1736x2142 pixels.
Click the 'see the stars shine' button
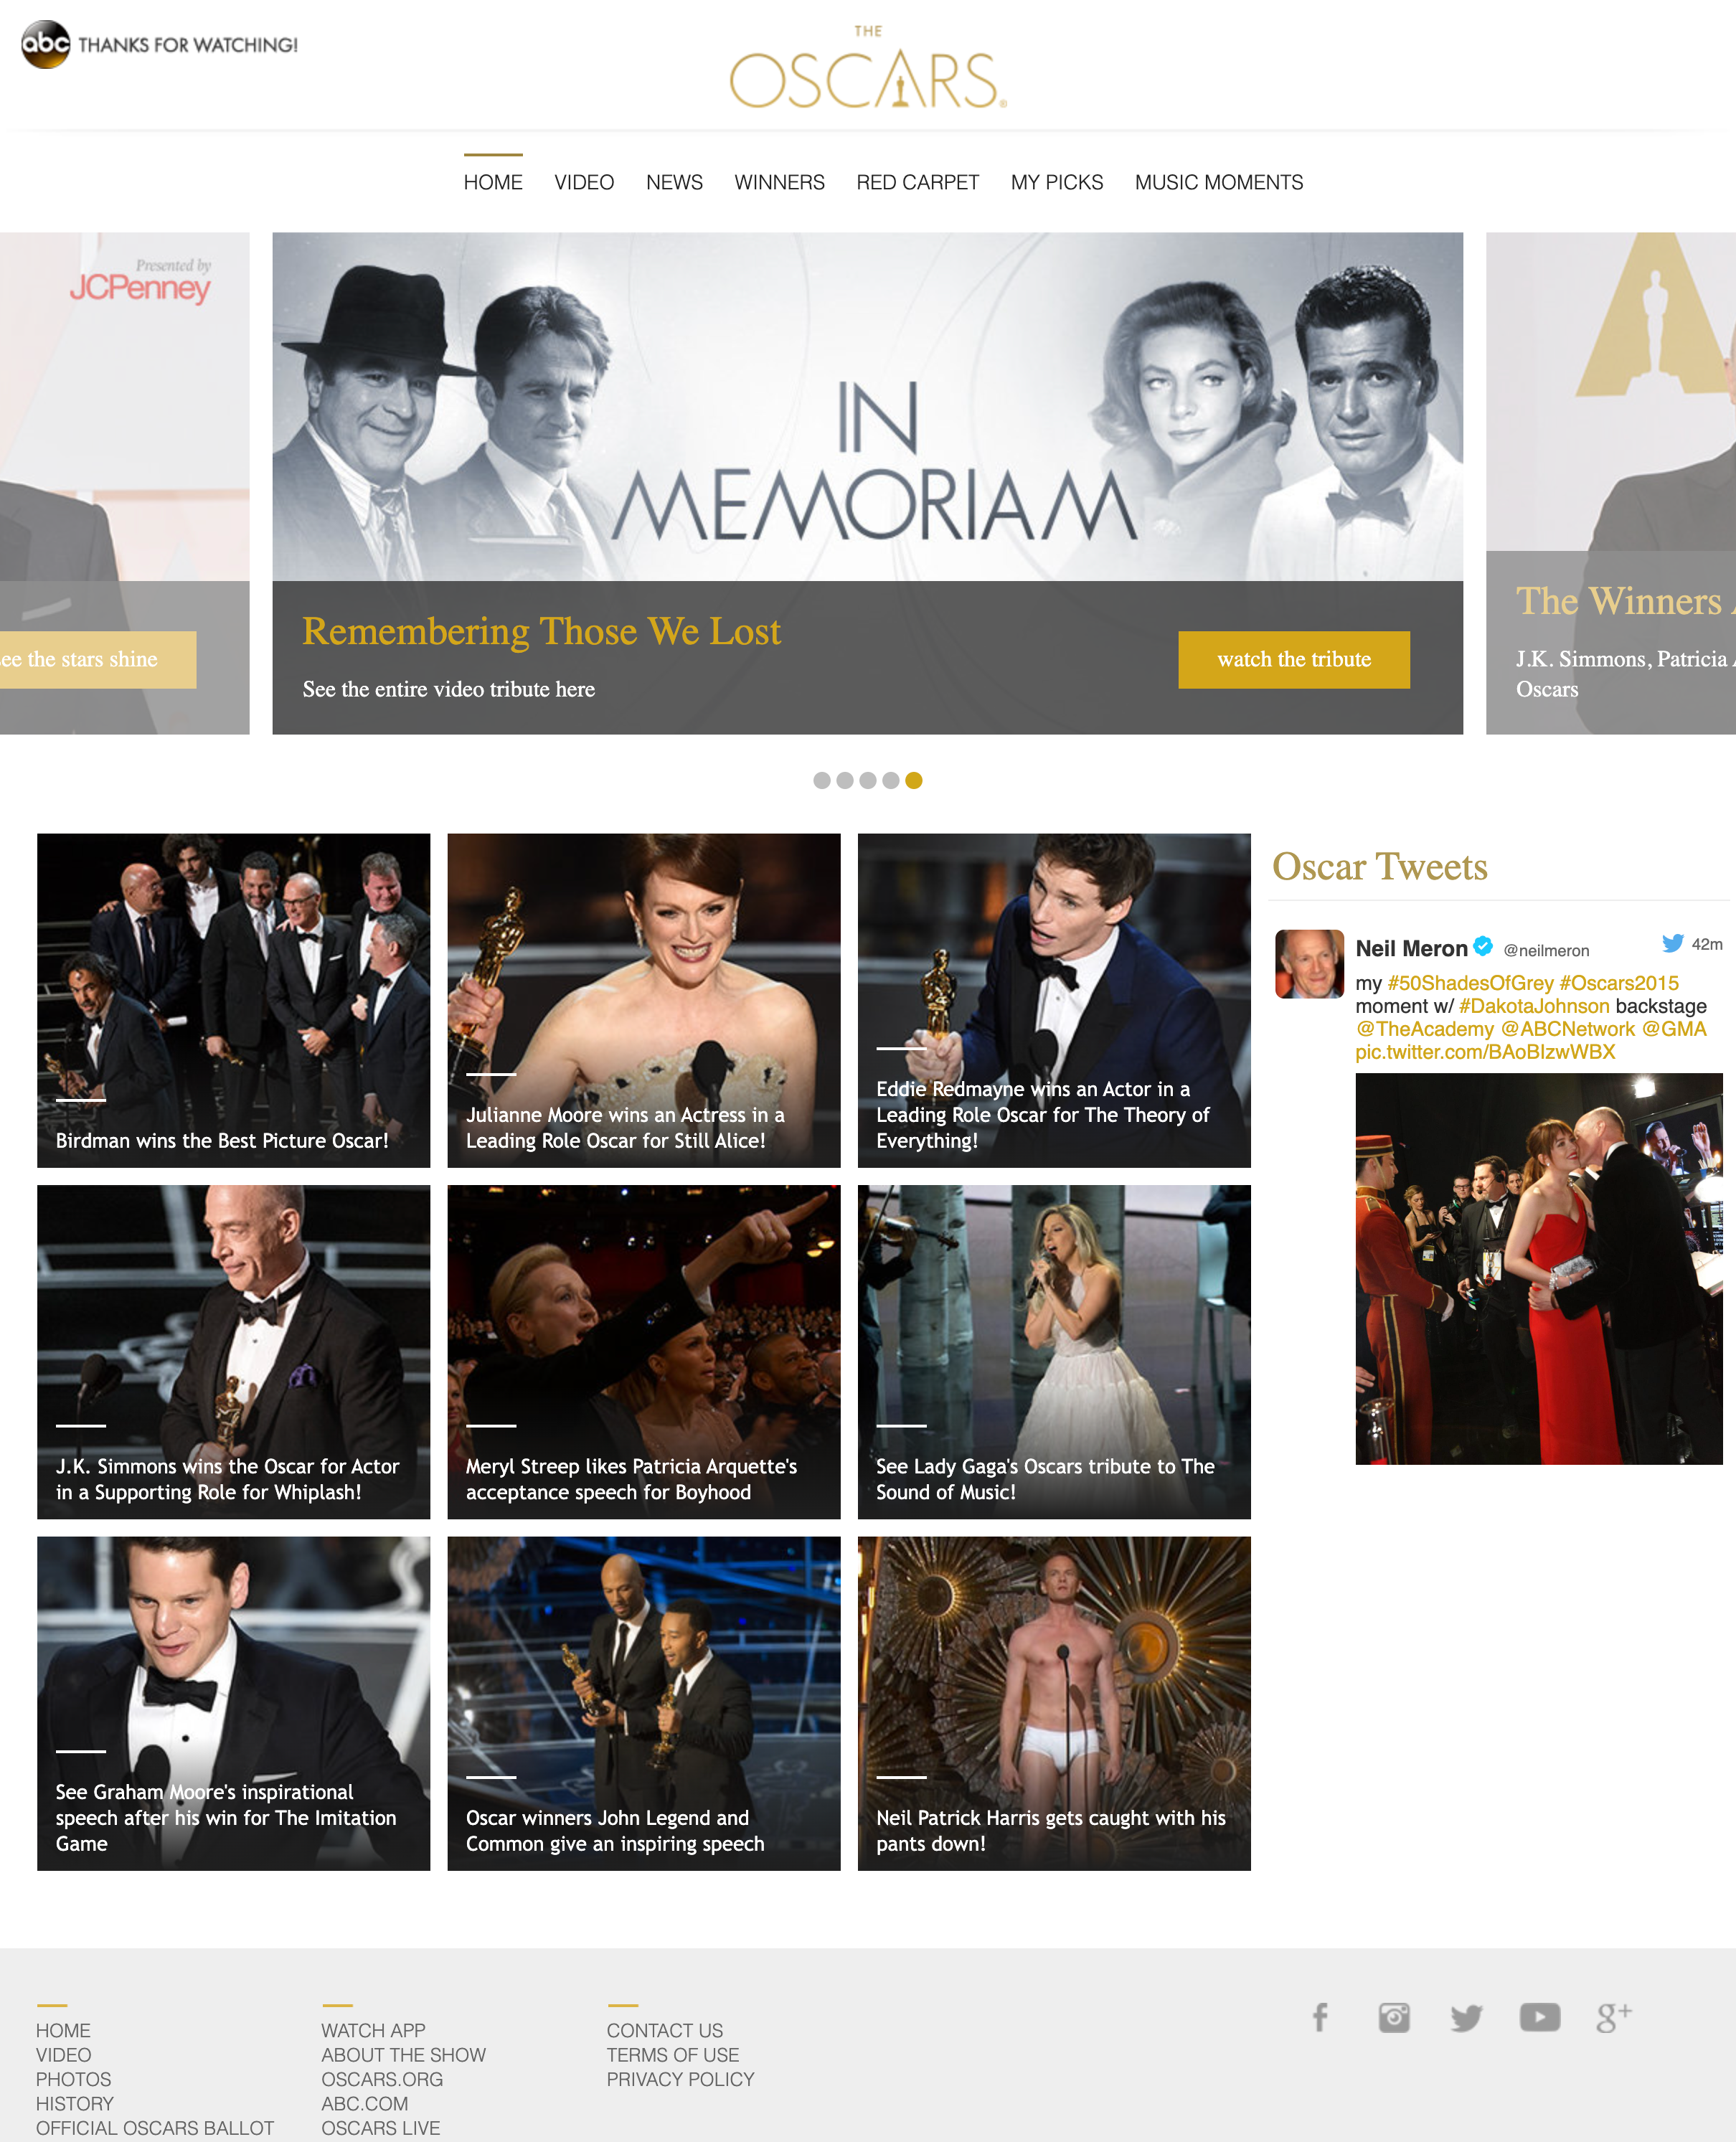pos(98,659)
